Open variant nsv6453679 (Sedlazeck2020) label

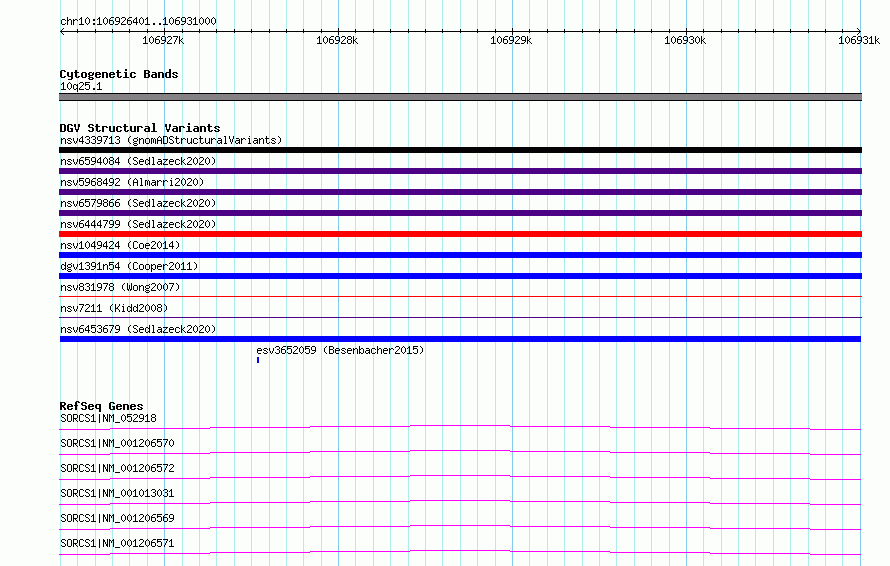138,329
